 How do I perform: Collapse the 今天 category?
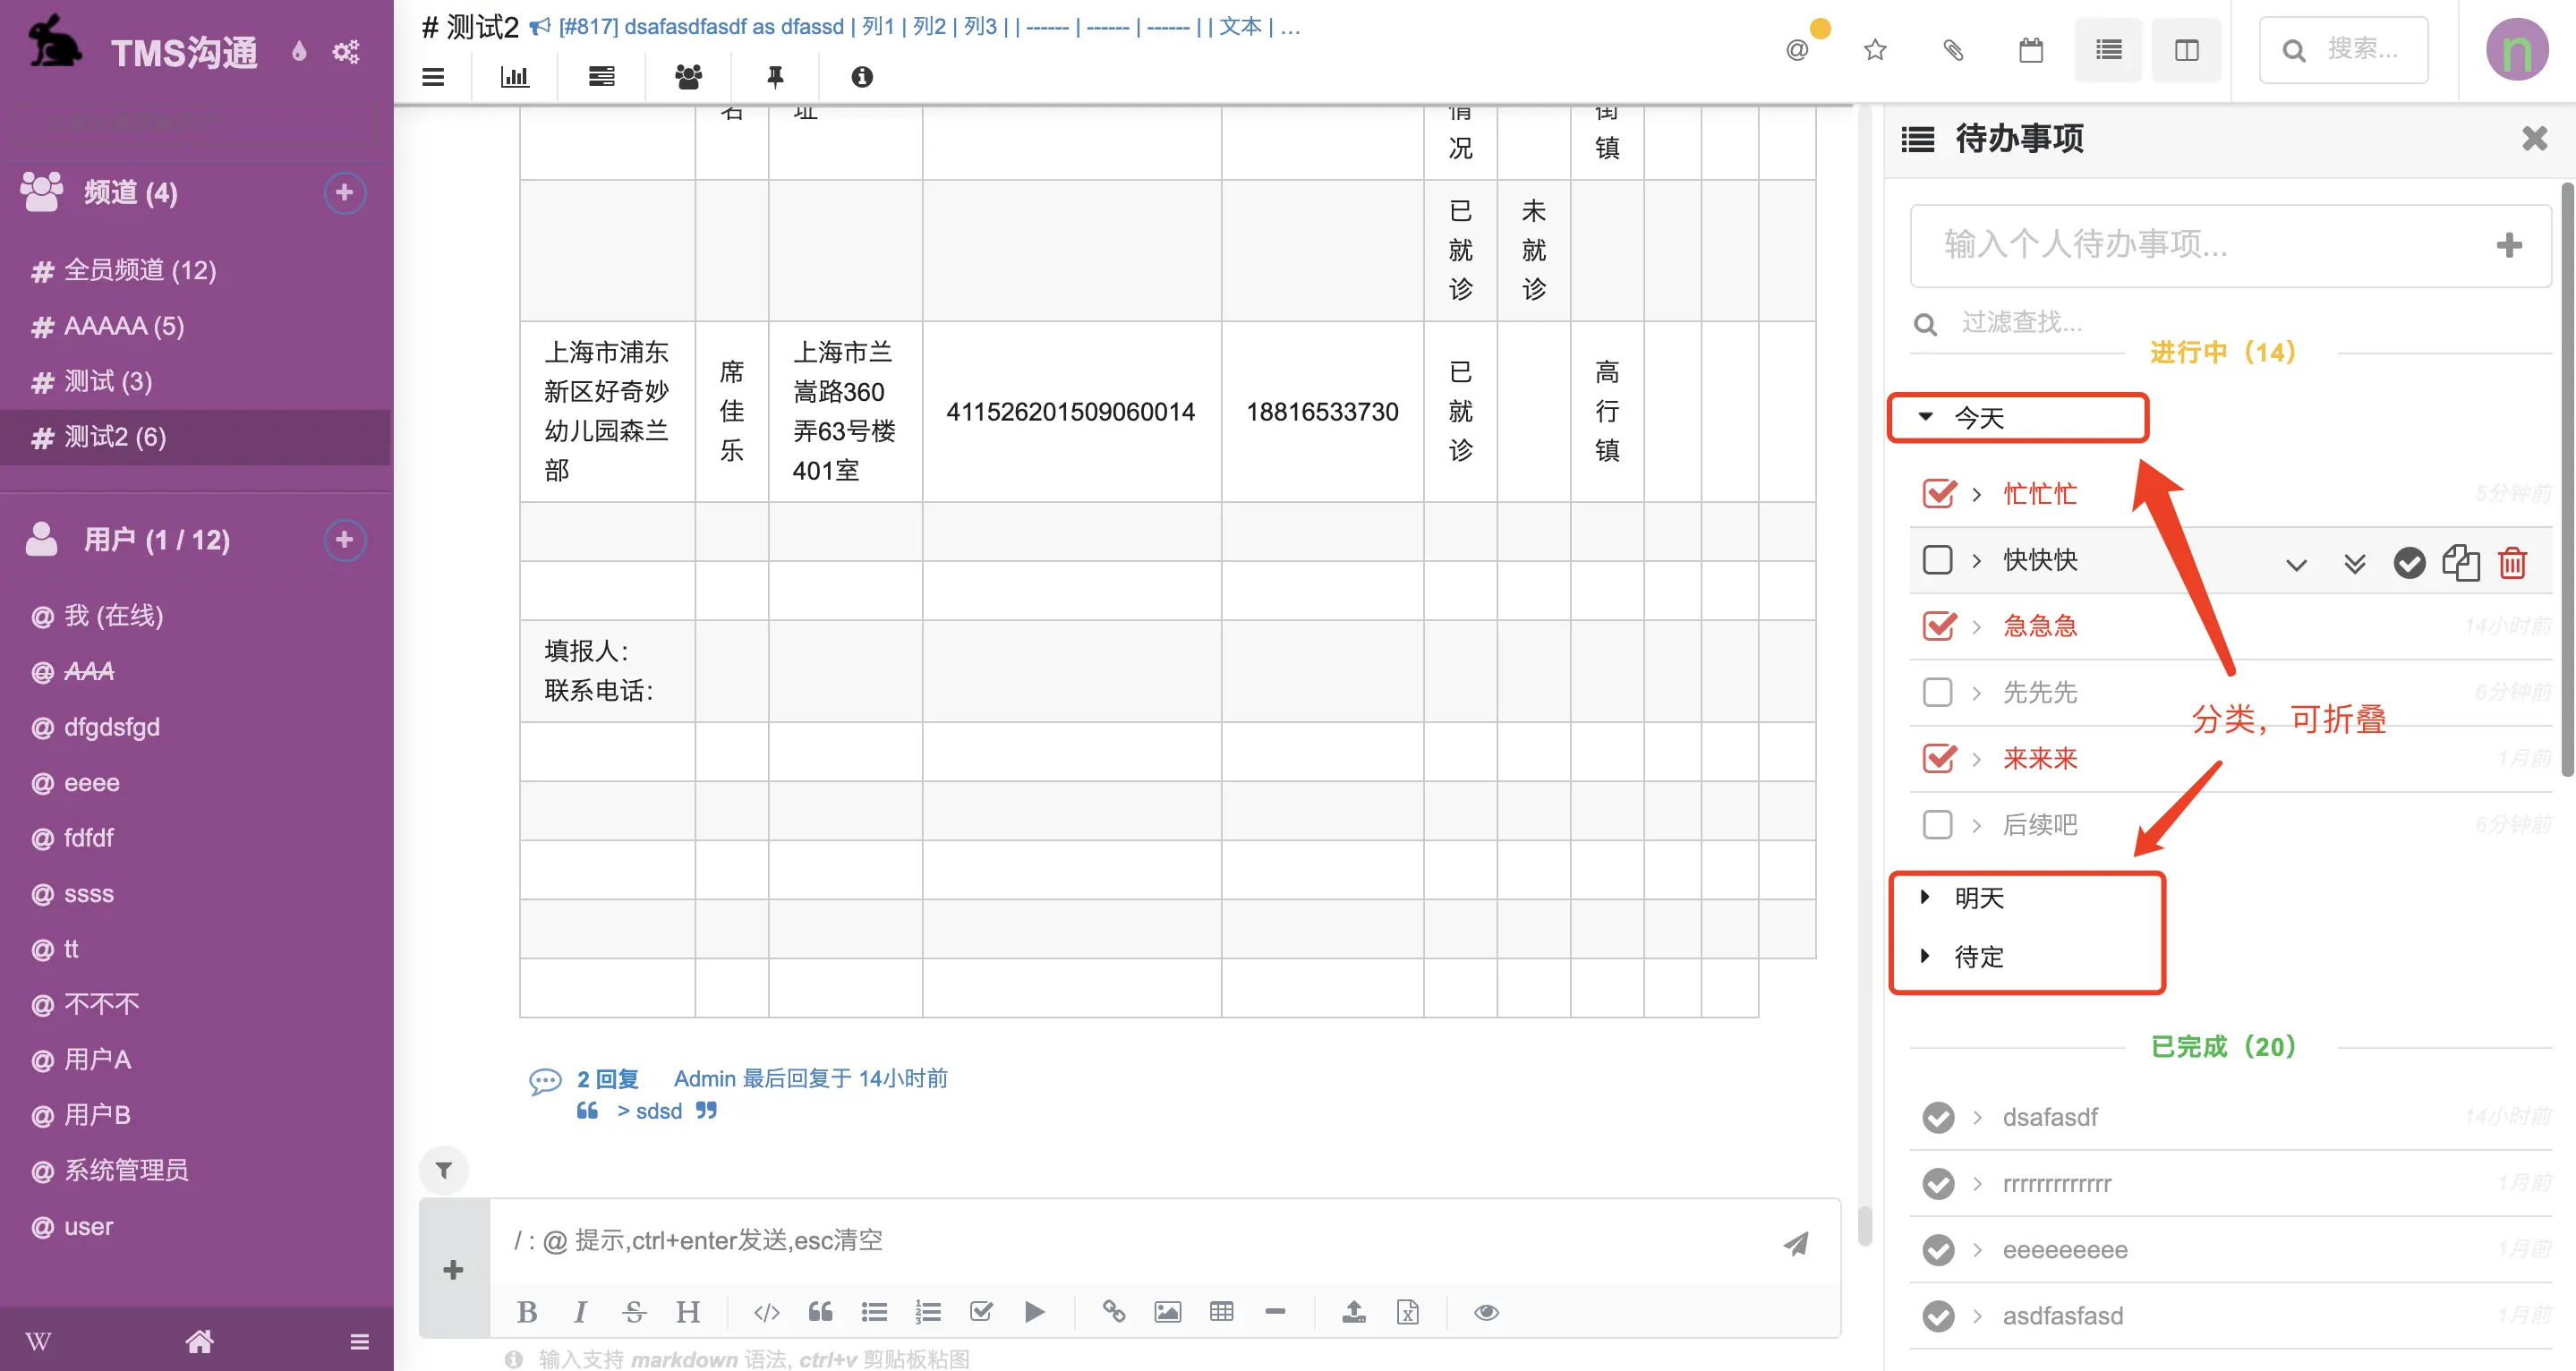pos(1926,416)
